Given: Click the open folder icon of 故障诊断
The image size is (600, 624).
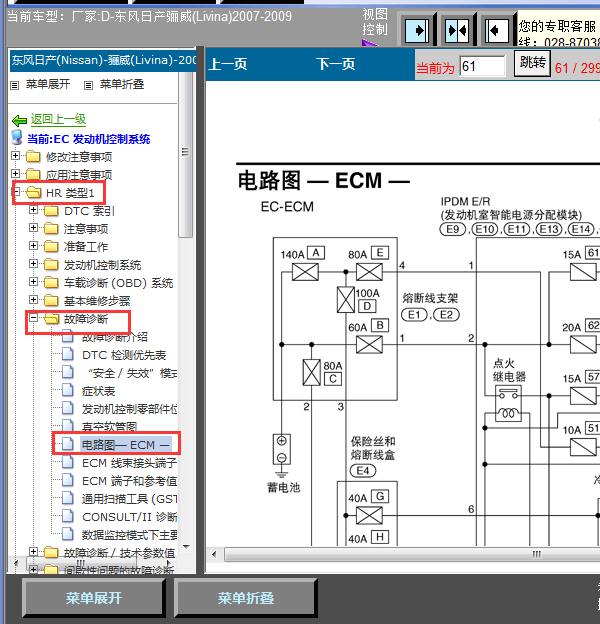Looking at the screenshot, I should [x=52, y=319].
